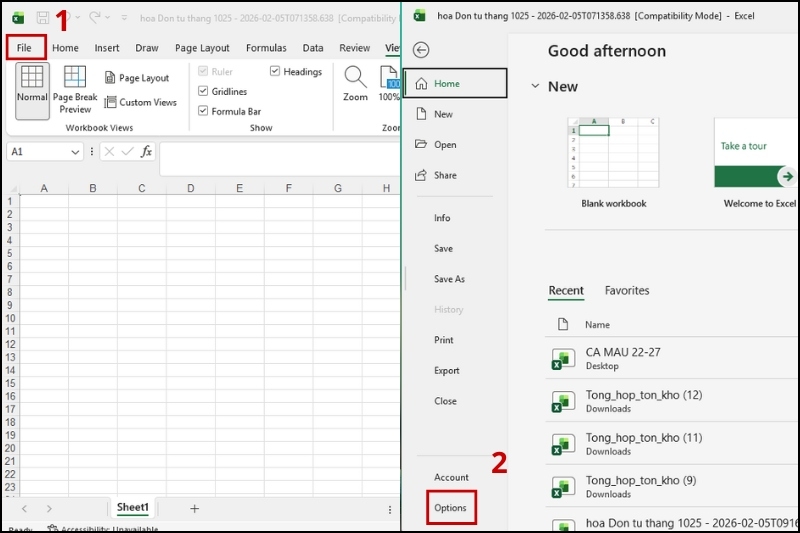Image resolution: width=800 pixels, height=533 pixels.
Task: Set zoom to 100%
Action: coord(389,84)
